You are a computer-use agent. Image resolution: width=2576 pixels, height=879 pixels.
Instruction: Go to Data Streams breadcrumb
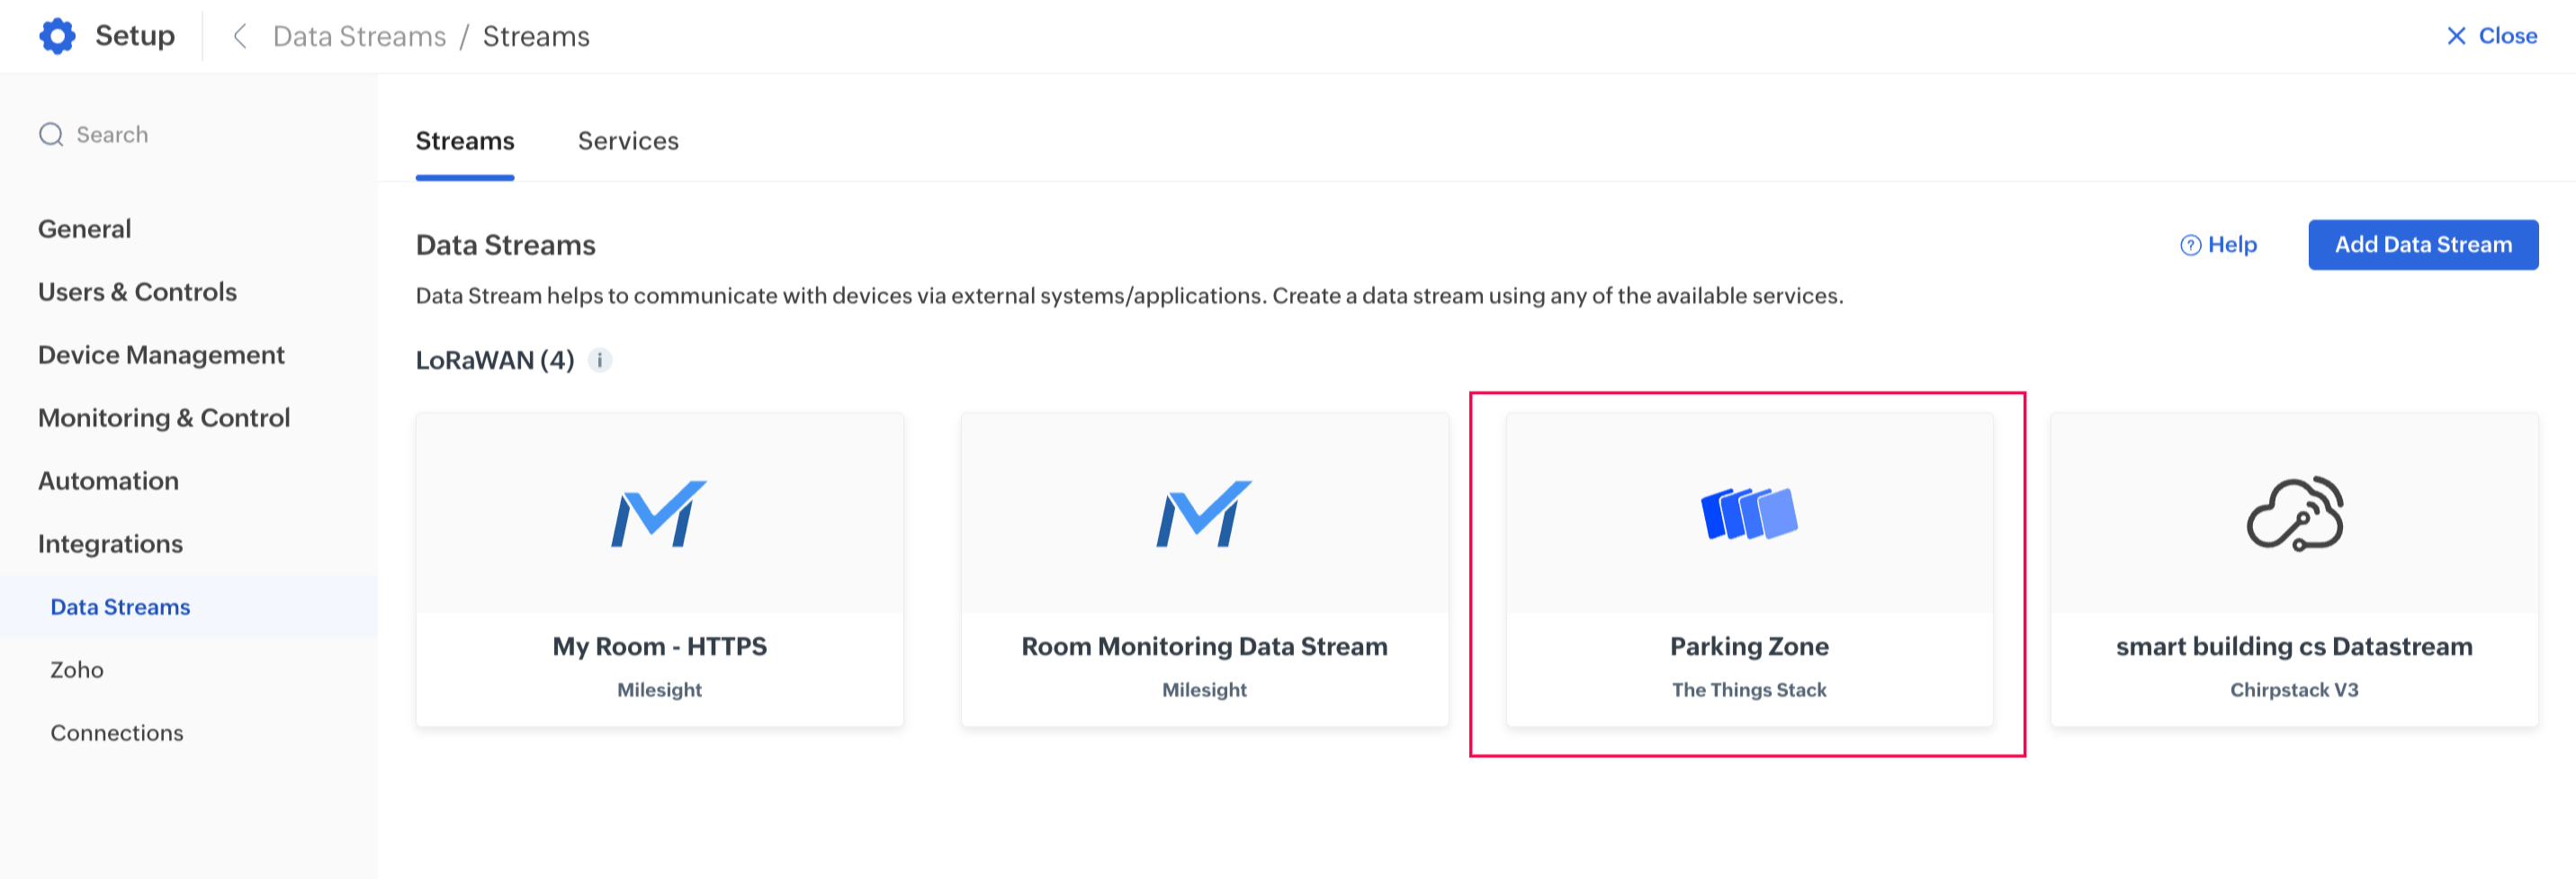(x=359, y=36)
